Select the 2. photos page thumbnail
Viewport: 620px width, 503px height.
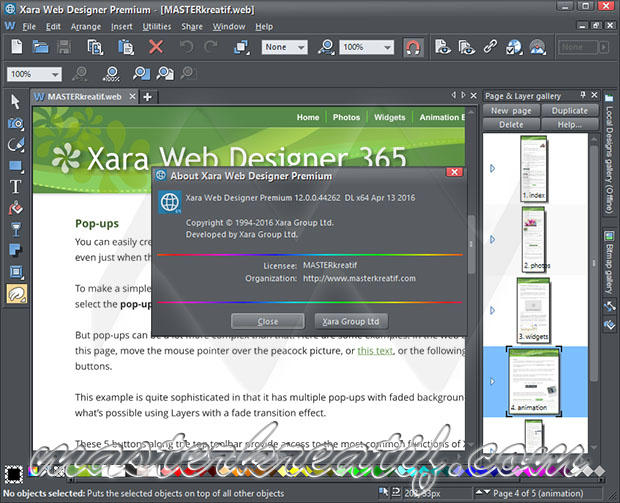tap(534, 239)
